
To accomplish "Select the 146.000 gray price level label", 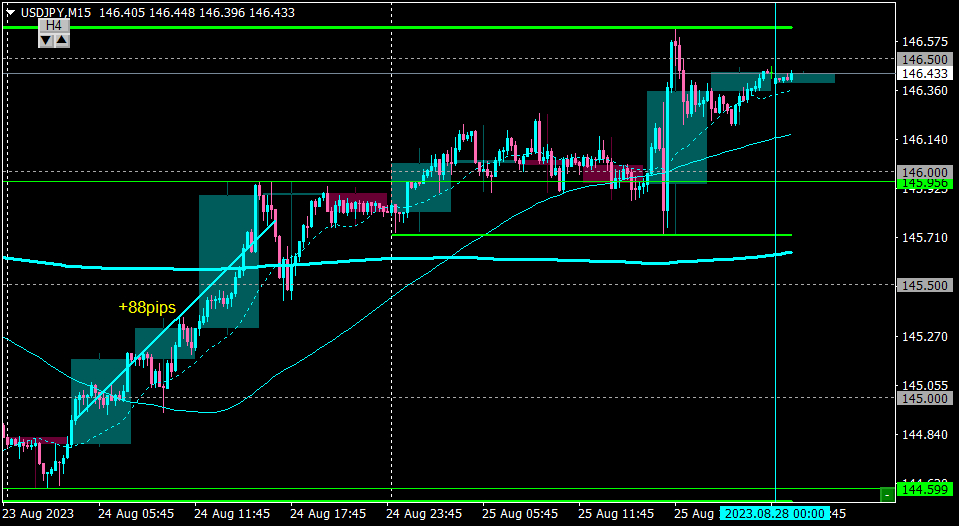I will [x=925, y=172].
